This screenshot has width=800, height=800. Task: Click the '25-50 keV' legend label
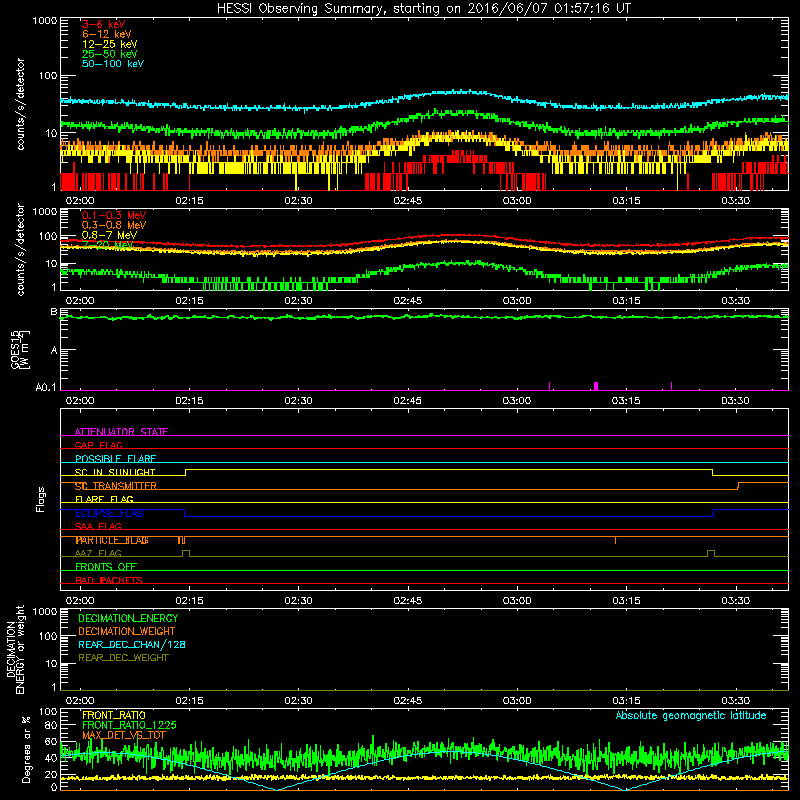coord(110,54)
